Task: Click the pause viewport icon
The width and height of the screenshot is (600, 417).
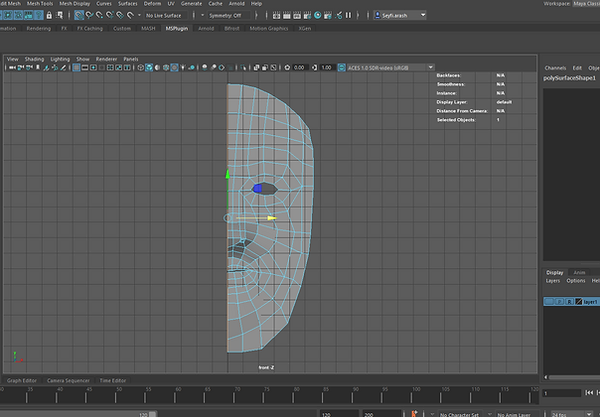Action: [349, 15]
